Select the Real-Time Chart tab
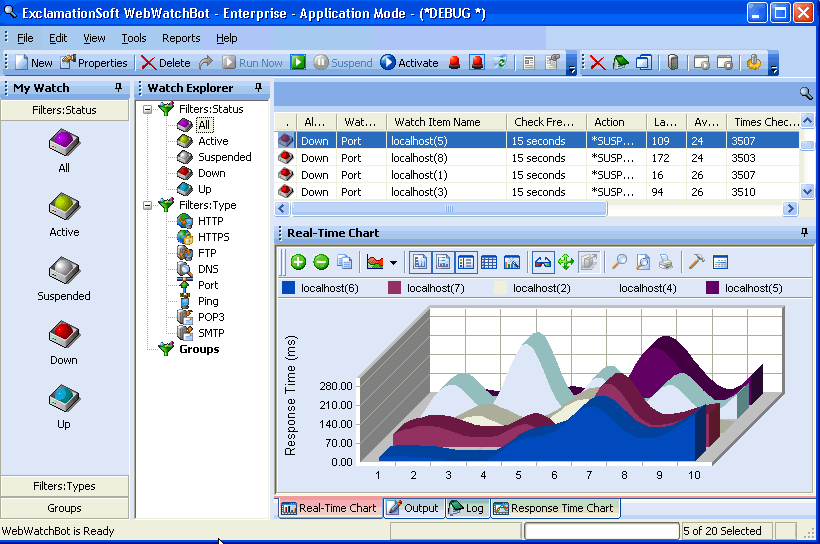The width and height of the screenshot is (820, 544). (x=329, y=508)
